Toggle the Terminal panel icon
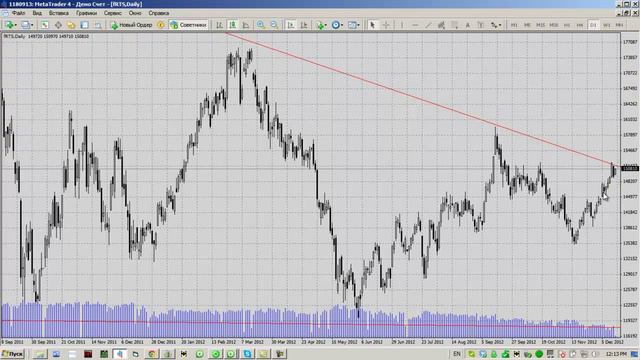 coord(84,25)
